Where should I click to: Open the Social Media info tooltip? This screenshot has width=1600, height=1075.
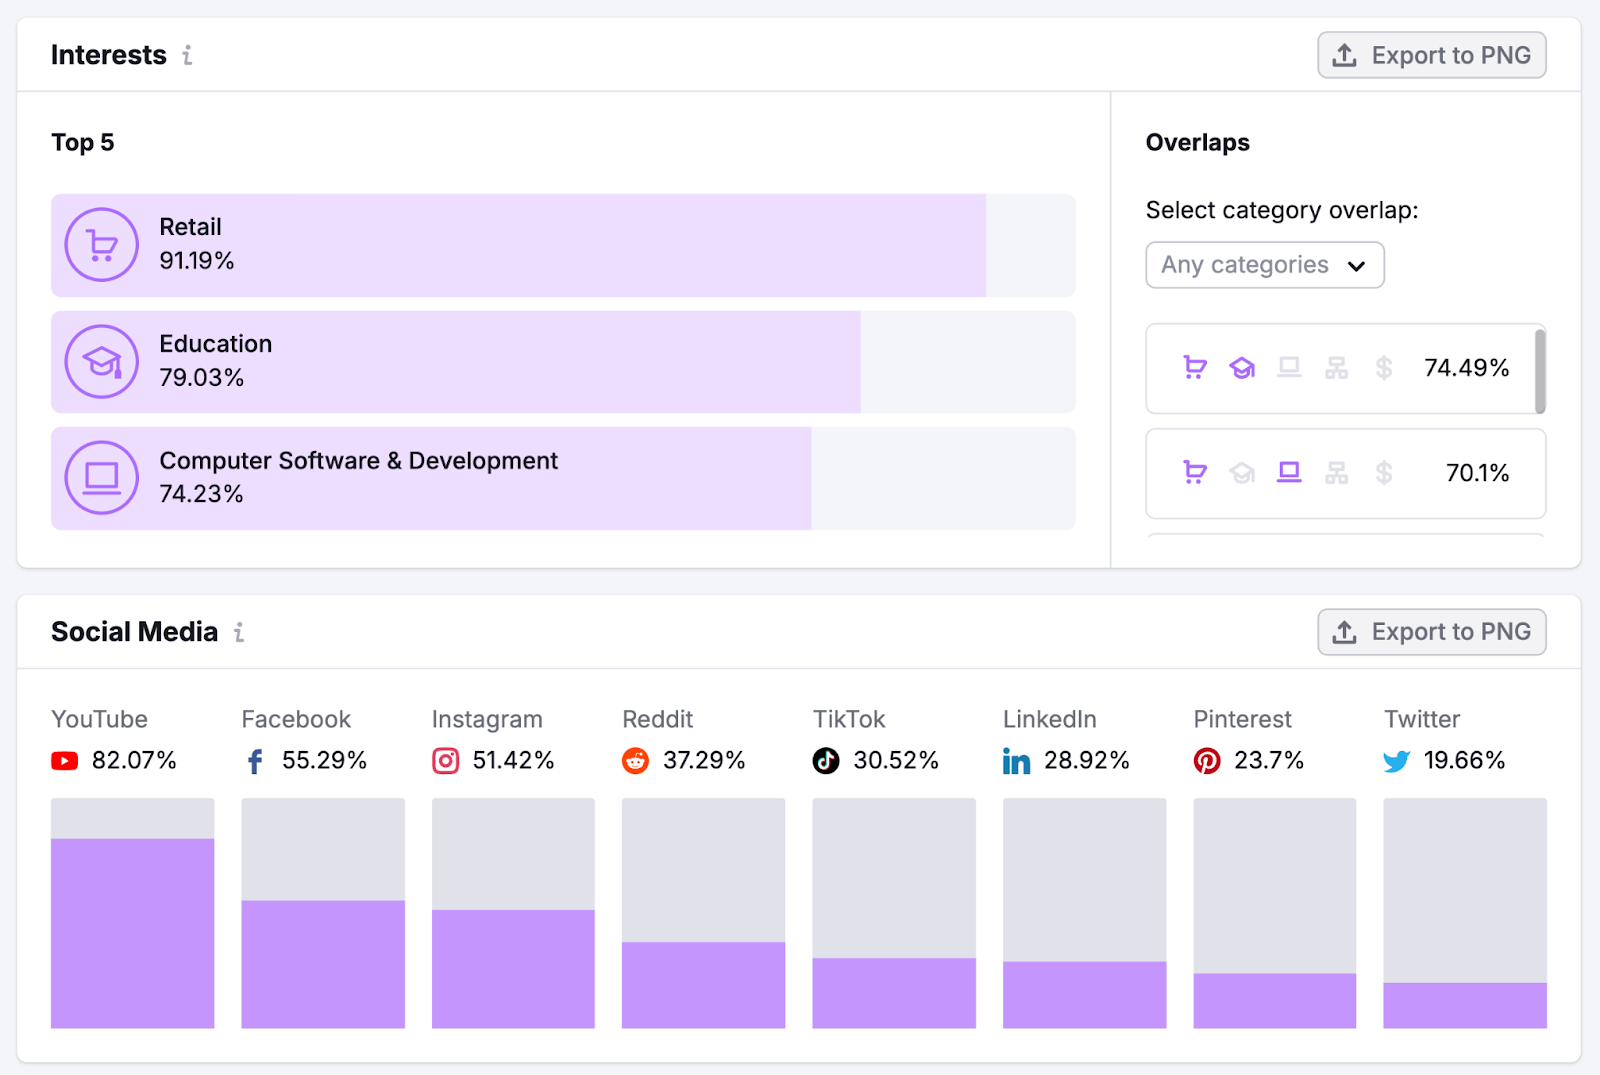point(238,632)
